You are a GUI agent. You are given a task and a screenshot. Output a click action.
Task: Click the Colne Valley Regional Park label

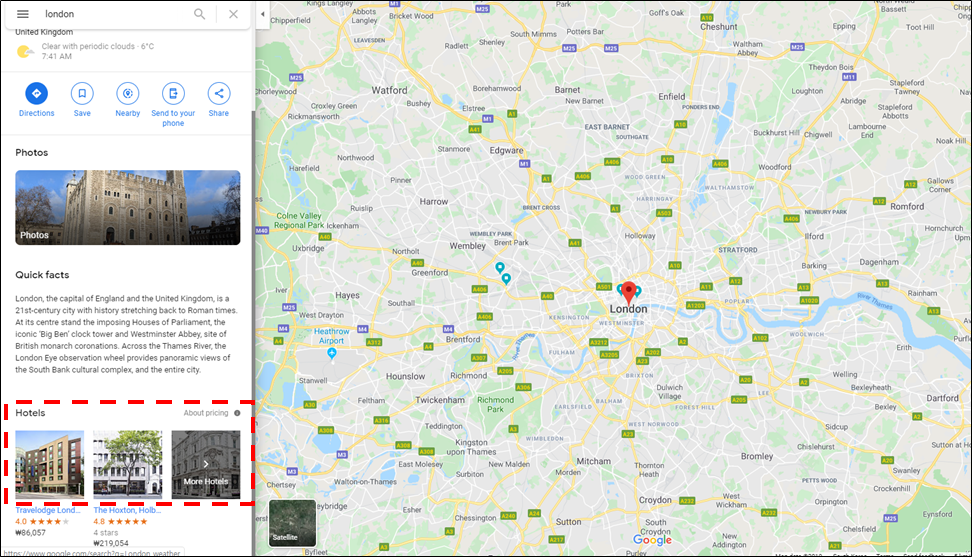click(299, 221)
